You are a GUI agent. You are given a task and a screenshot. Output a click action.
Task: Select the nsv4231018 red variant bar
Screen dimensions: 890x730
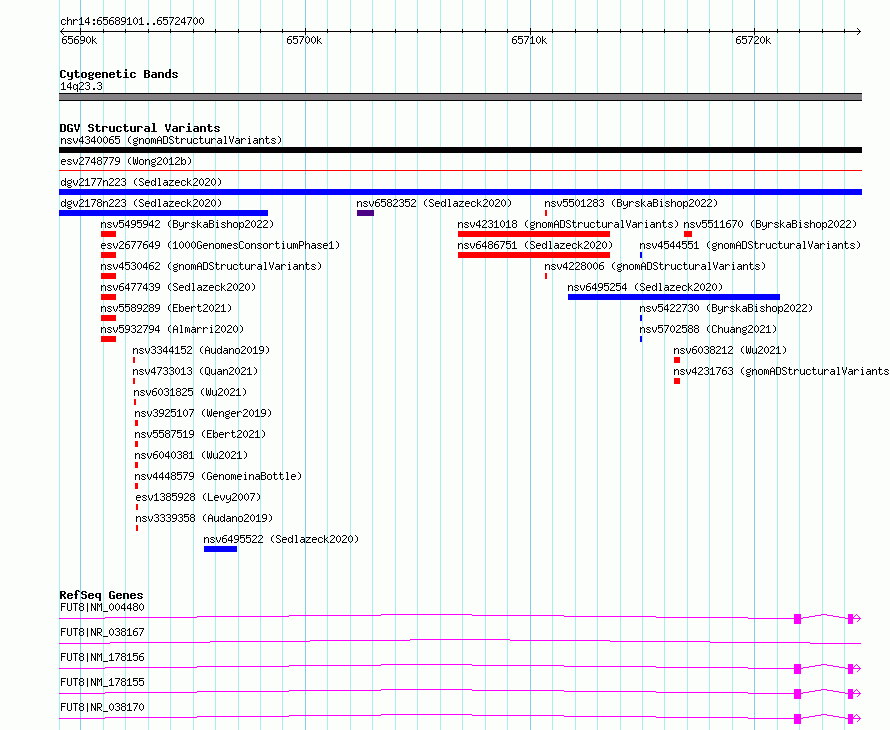point(534,234)
